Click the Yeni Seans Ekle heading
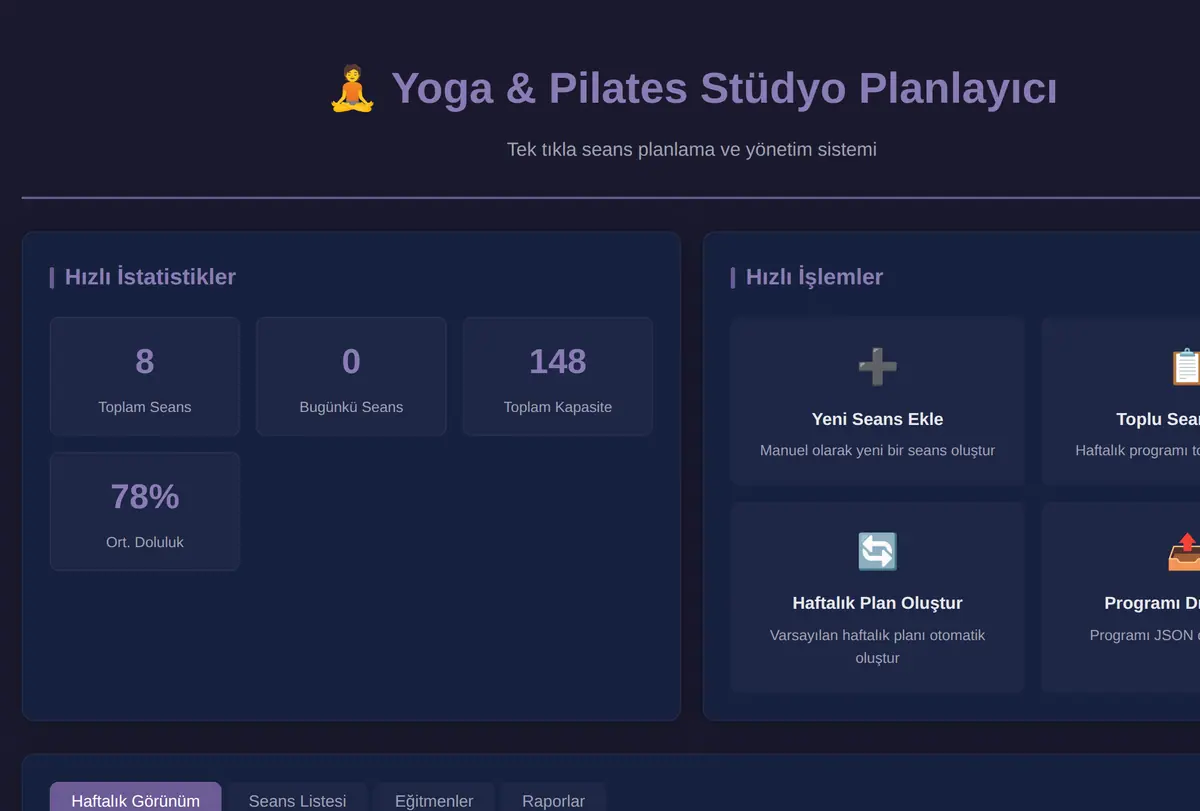This screenshot has width=1200, height=811. tap(877, 419)
